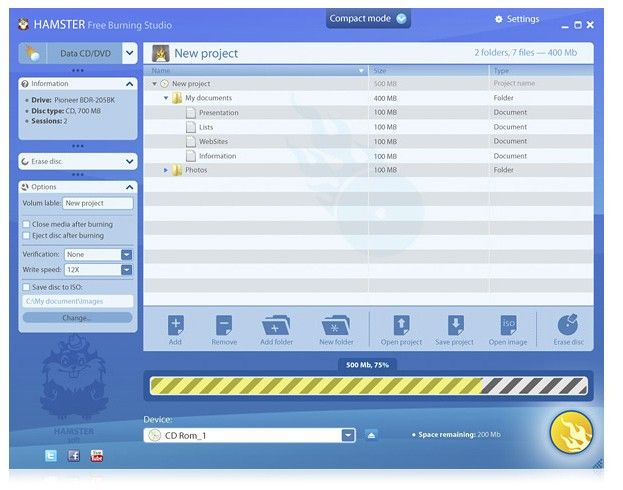This screenshot has height=490, width=623.
Task: Click the Open project icon
Action: 401,326
